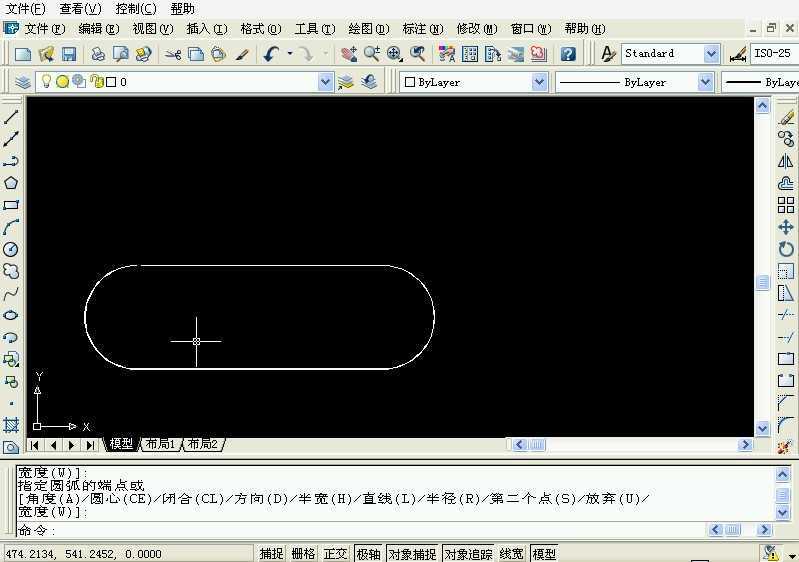Image resolution: width=799 pixels, height=562 pixels.
Task: Click the Save icon
Action: (x=69, y=54)
